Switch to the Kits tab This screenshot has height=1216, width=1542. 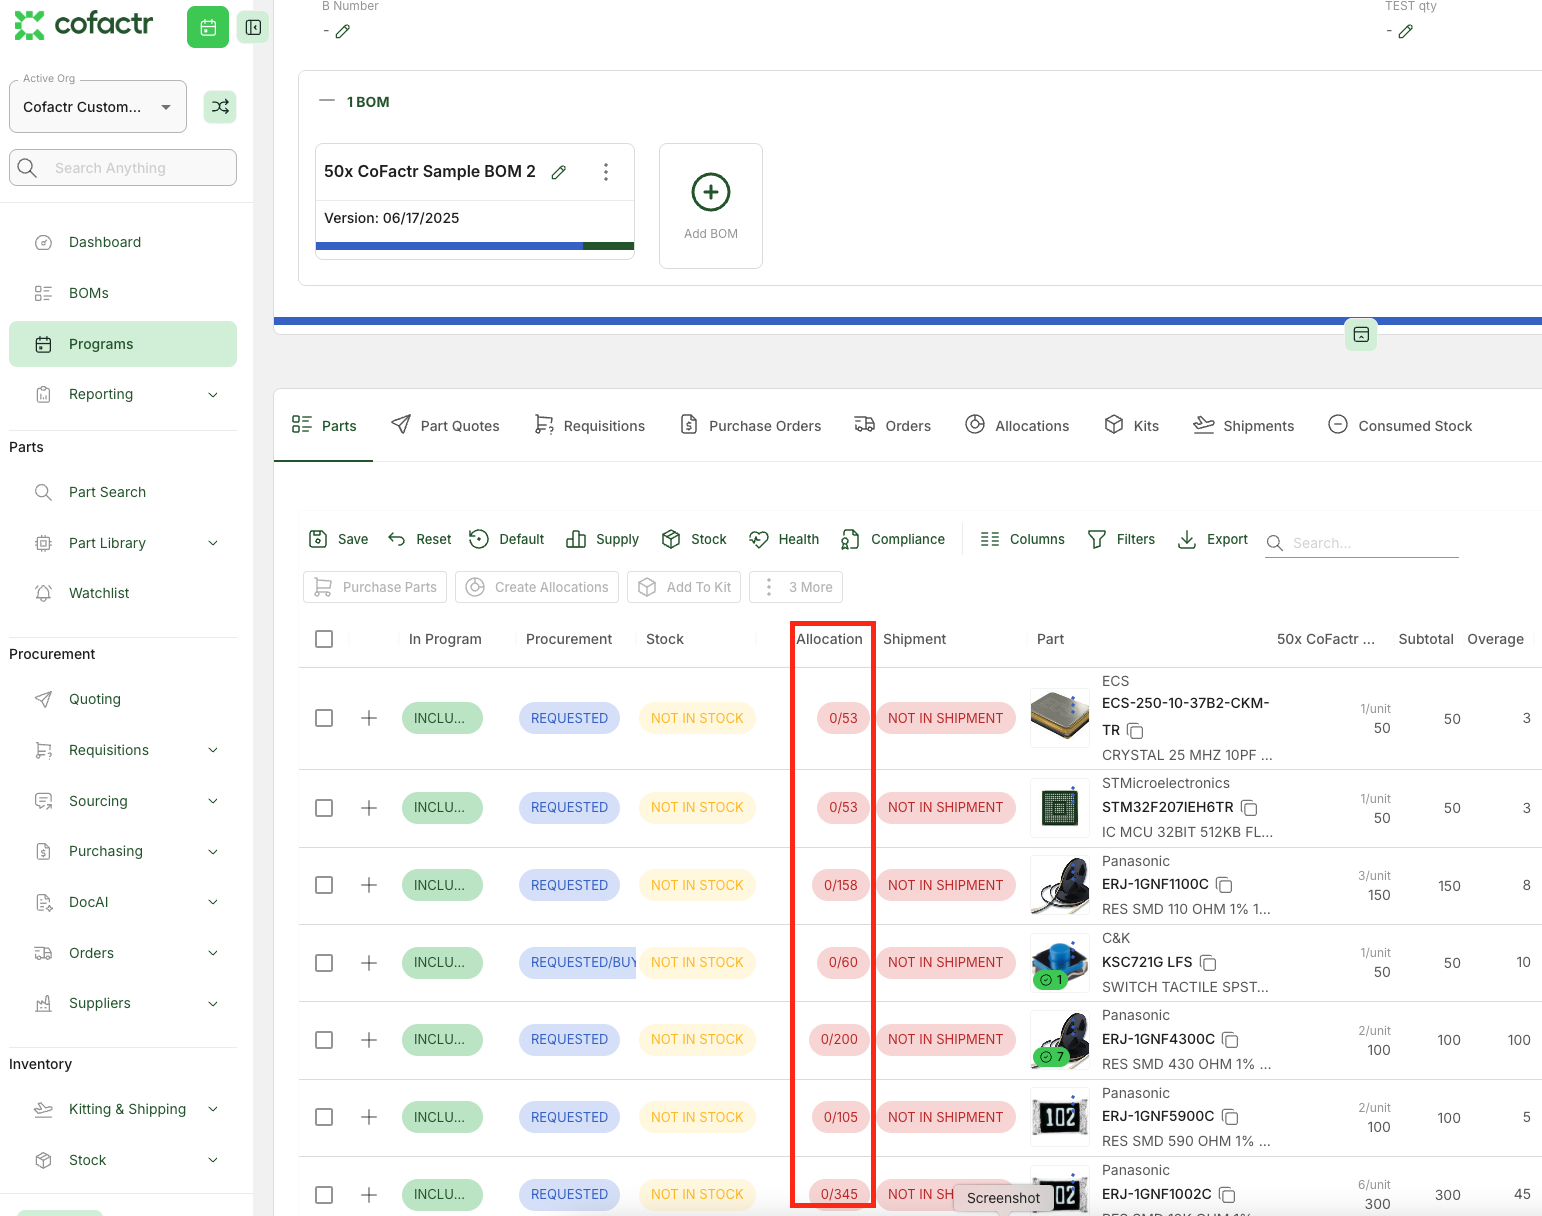point(1131,426)
